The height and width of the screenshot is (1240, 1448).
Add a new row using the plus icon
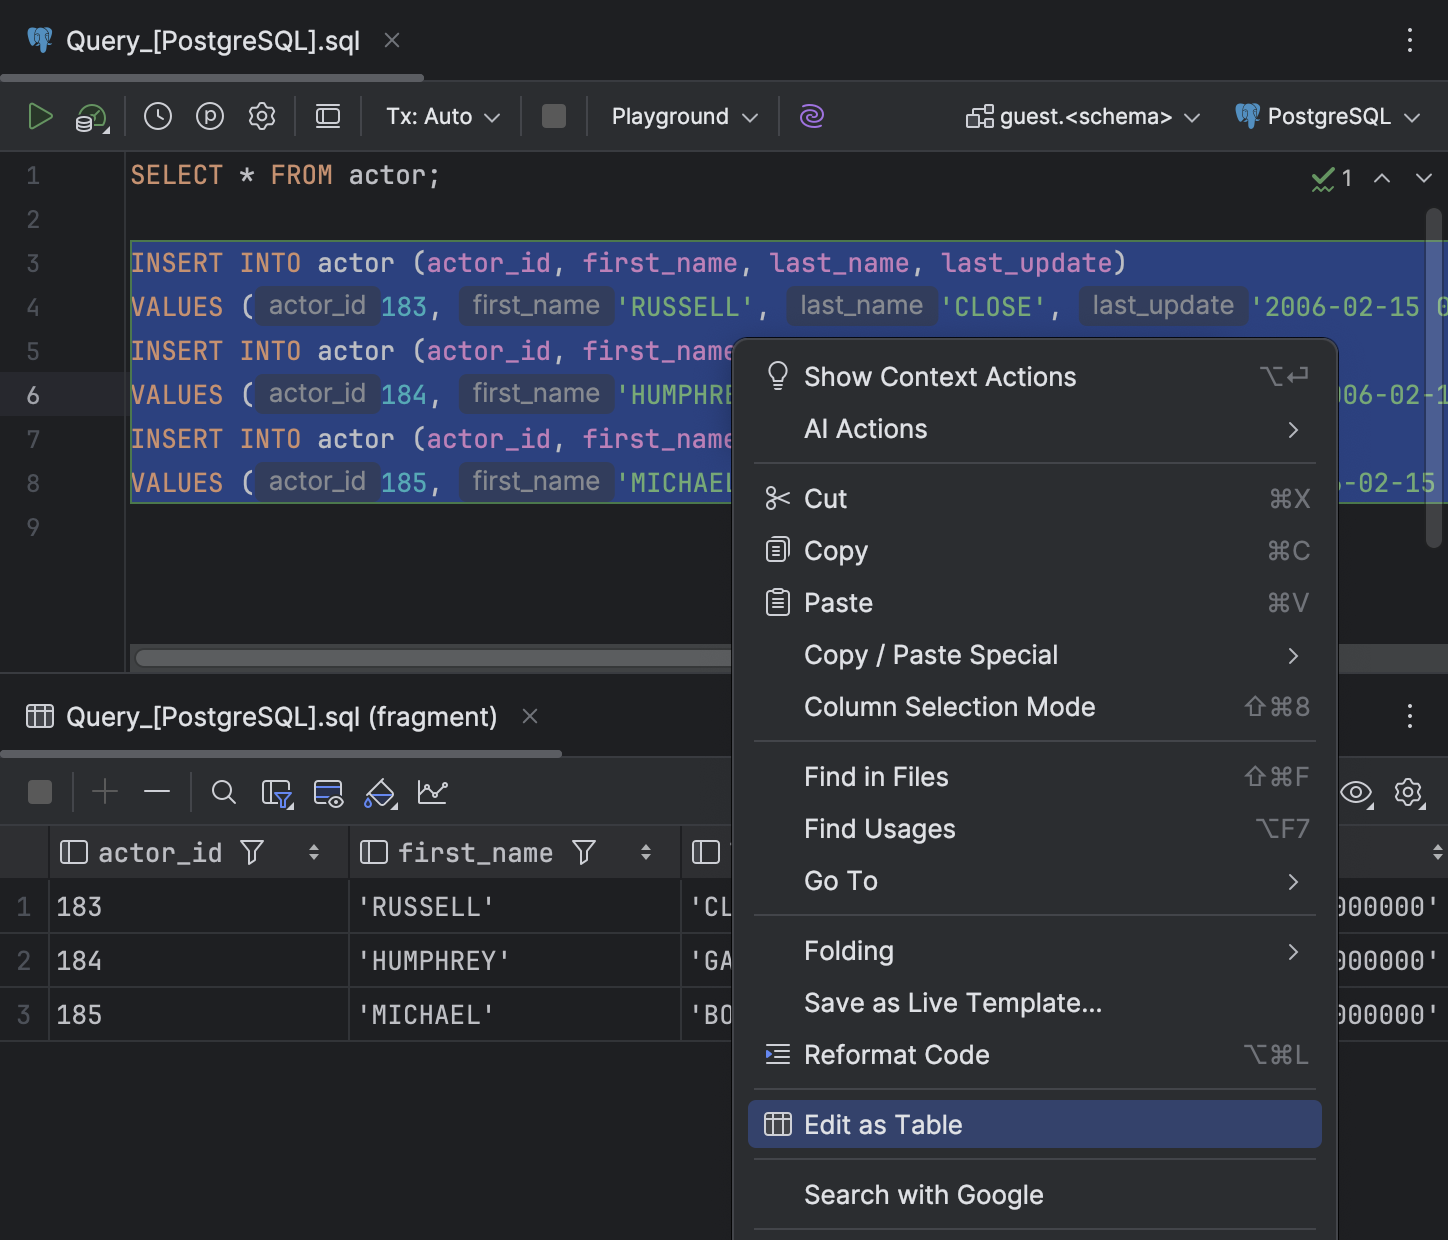pos(105,792)
